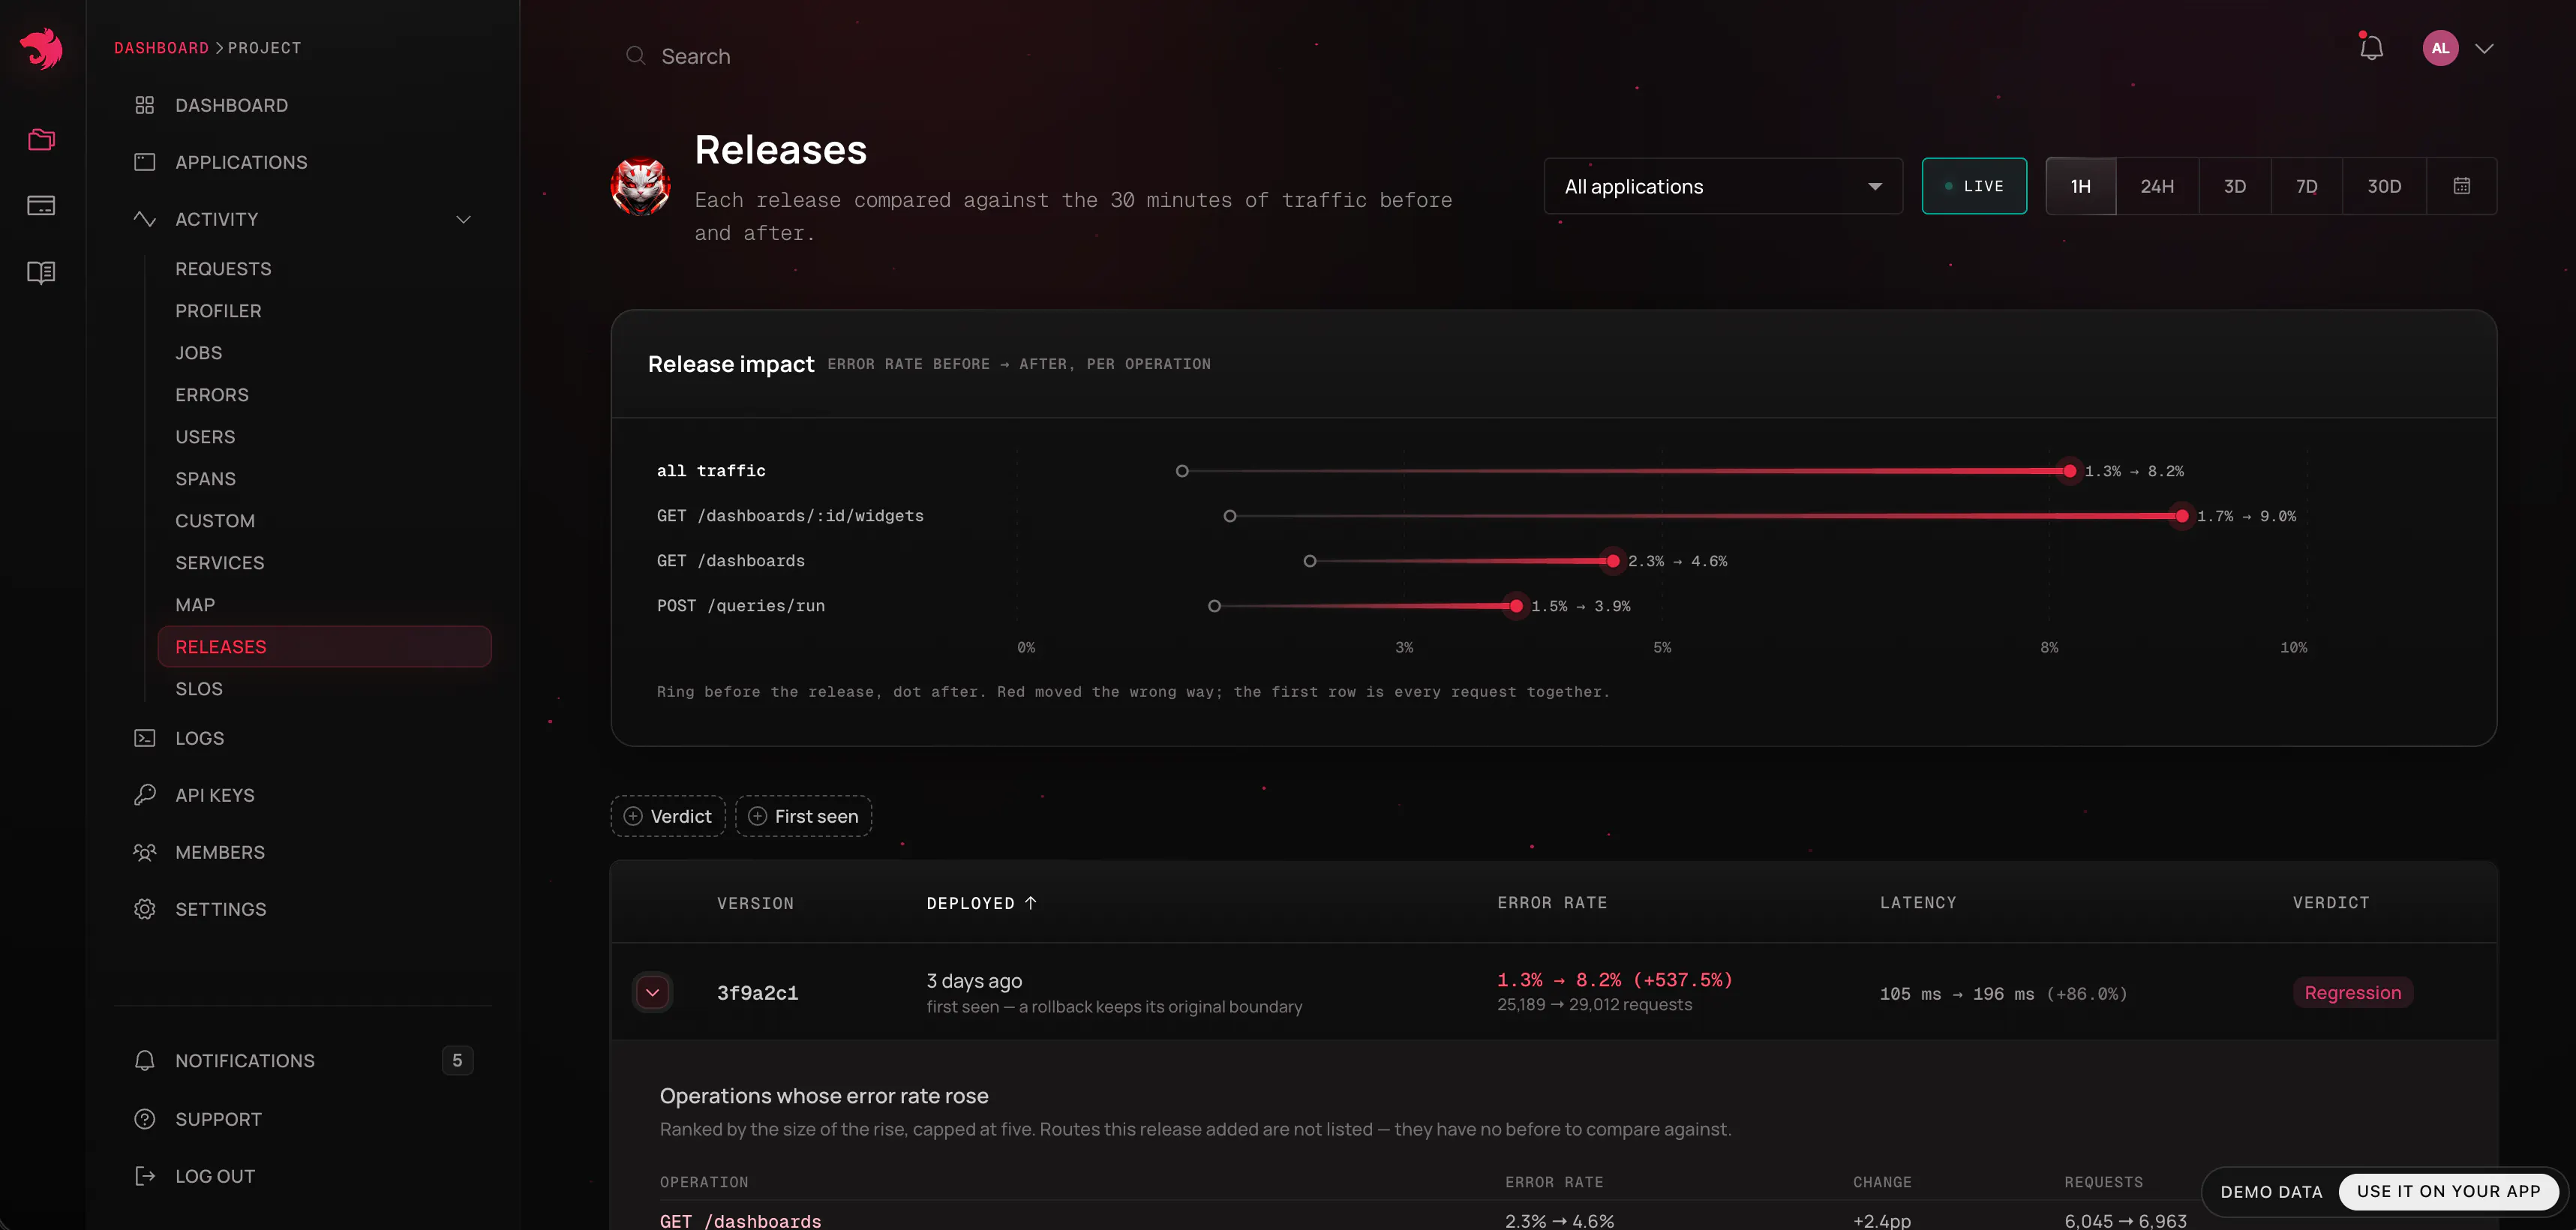
Task: Click the Members people icon
Action: pos(144,852)
